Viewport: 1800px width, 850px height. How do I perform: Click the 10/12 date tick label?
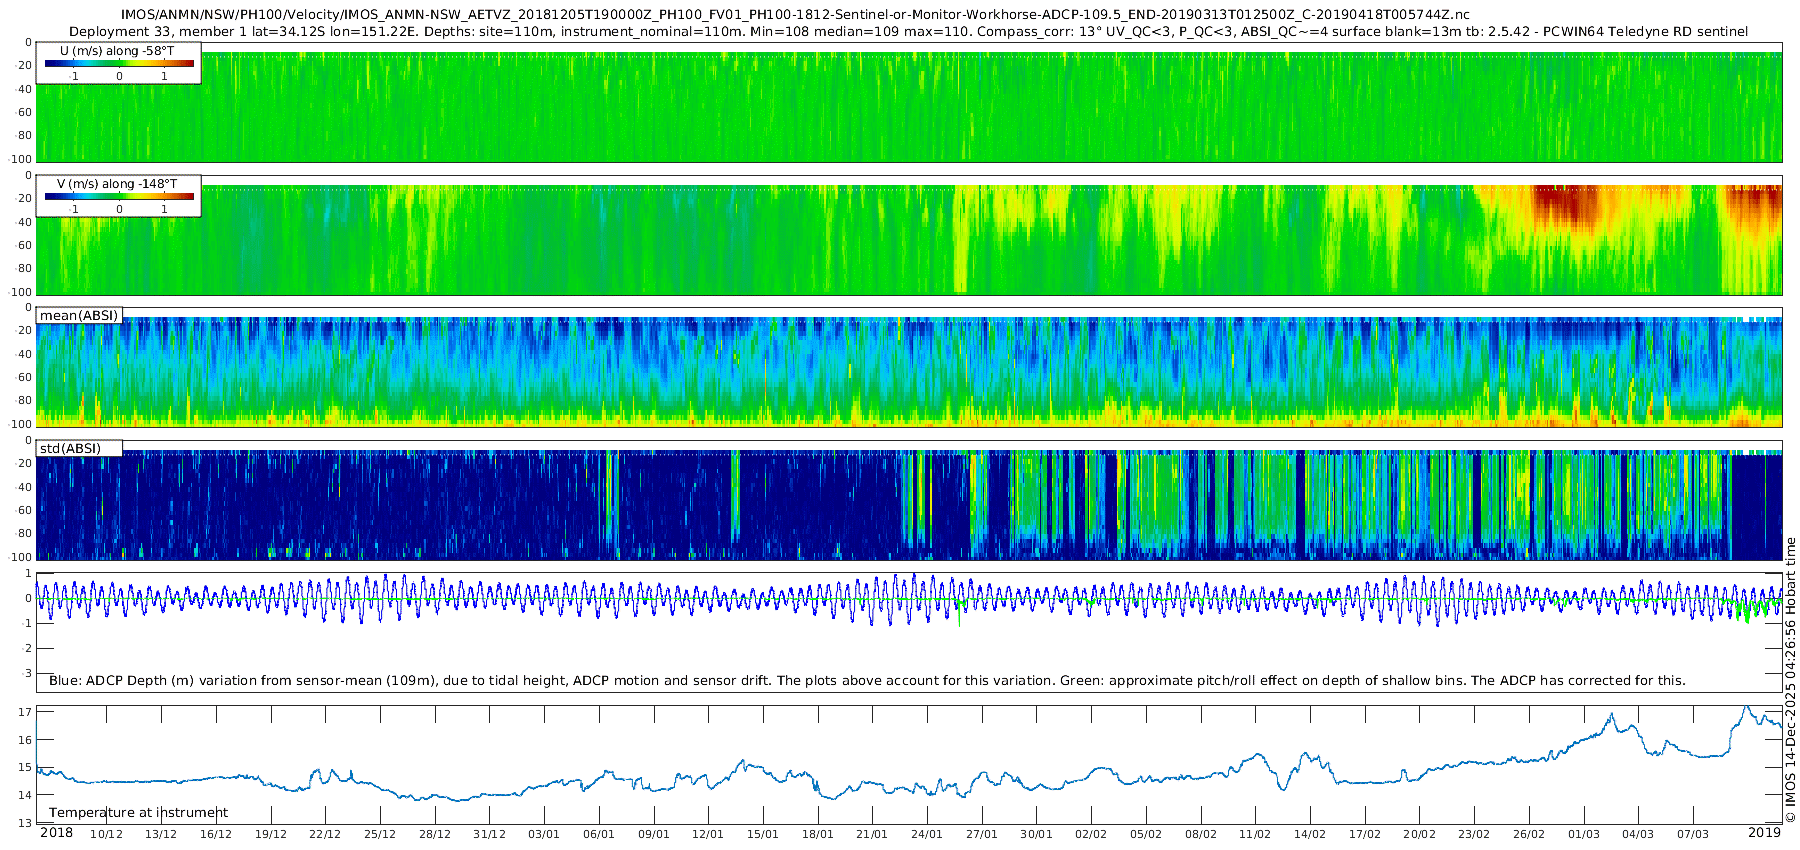[x=106, y=834]
